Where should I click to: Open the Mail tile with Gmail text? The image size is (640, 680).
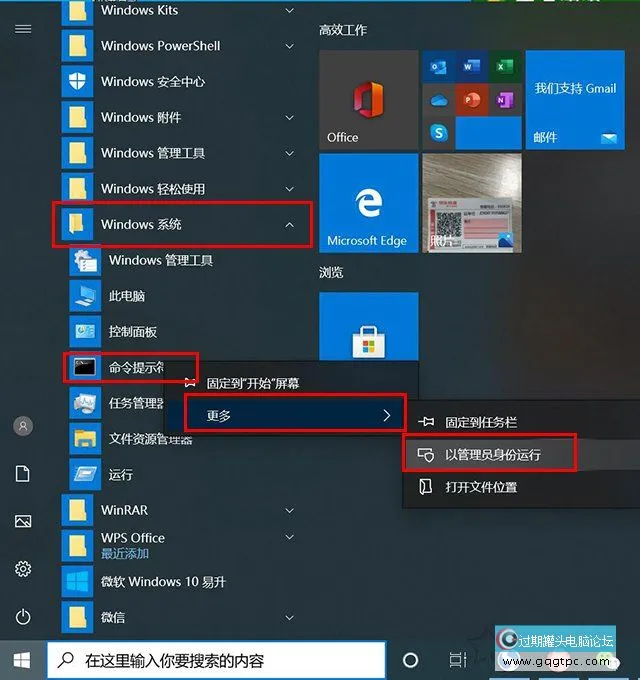[x=575, y=100]
